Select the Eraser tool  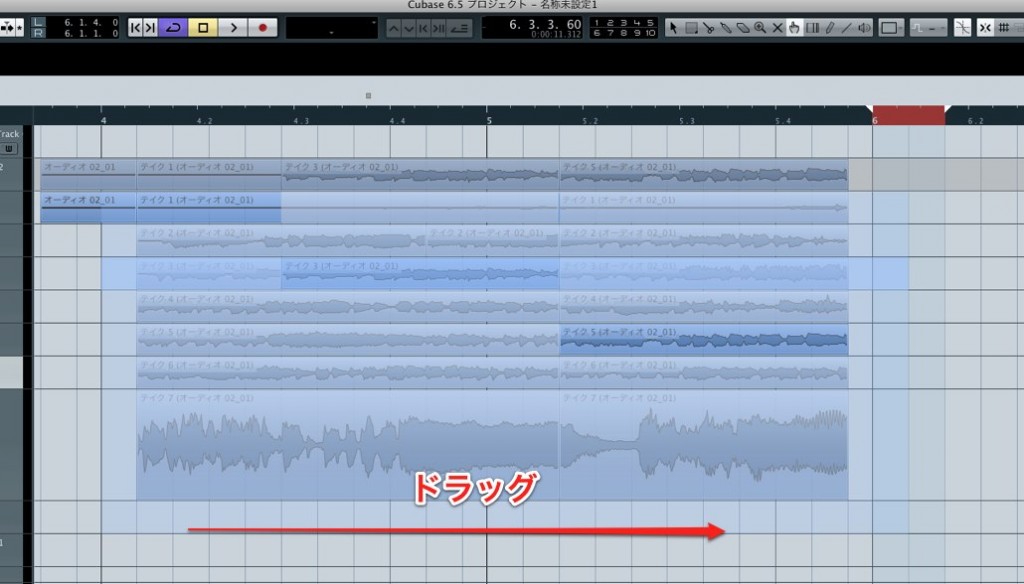[x=742, y=29]
